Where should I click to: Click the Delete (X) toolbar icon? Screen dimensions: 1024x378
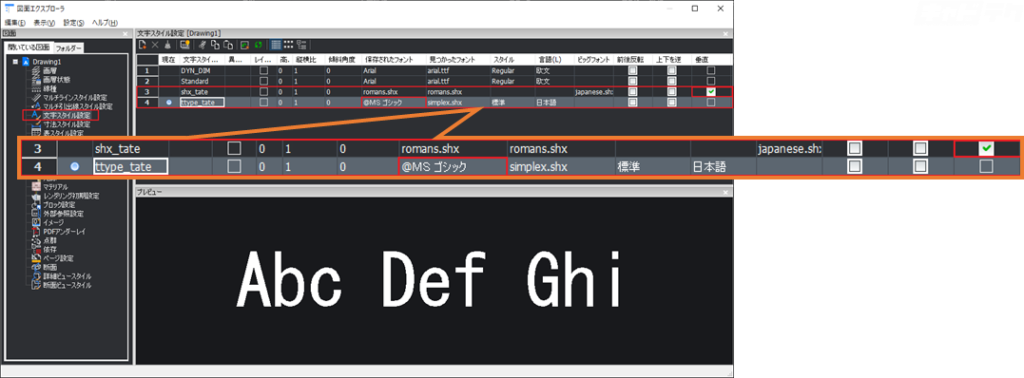[x=155, y=45]
